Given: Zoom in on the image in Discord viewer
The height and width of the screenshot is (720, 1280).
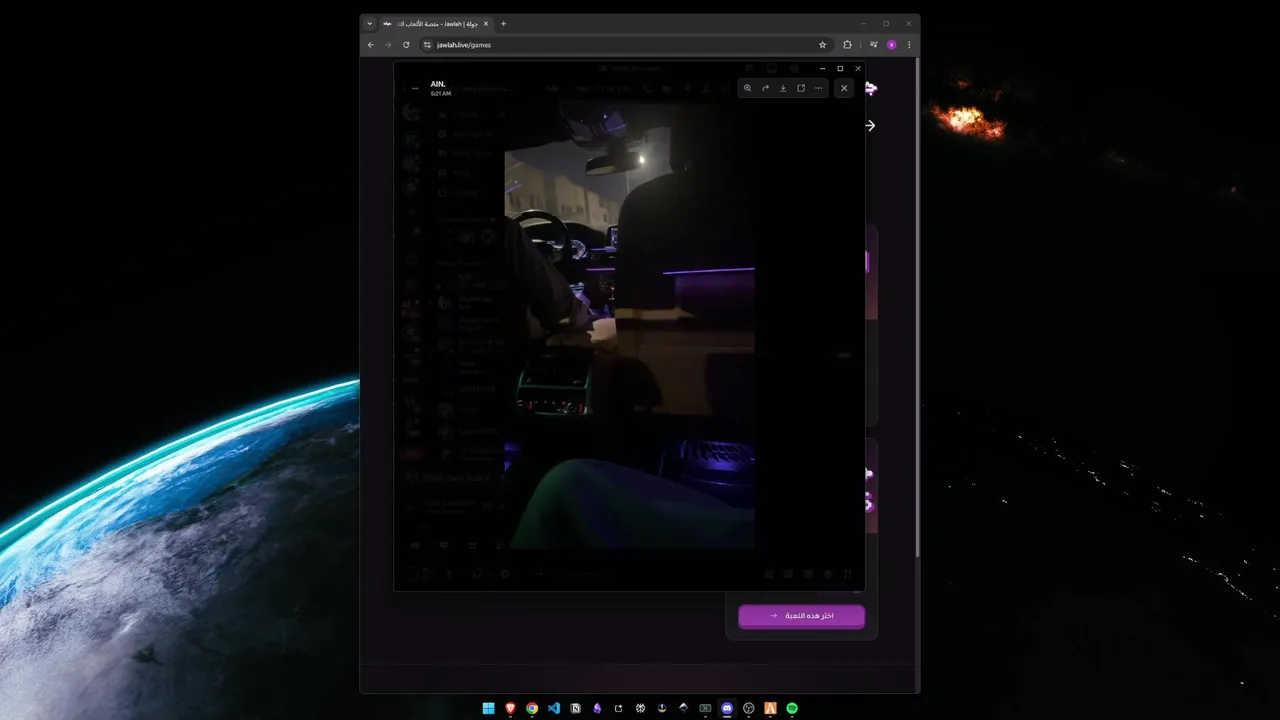Looking at the screenshot, I should click(x=747, y=88).
